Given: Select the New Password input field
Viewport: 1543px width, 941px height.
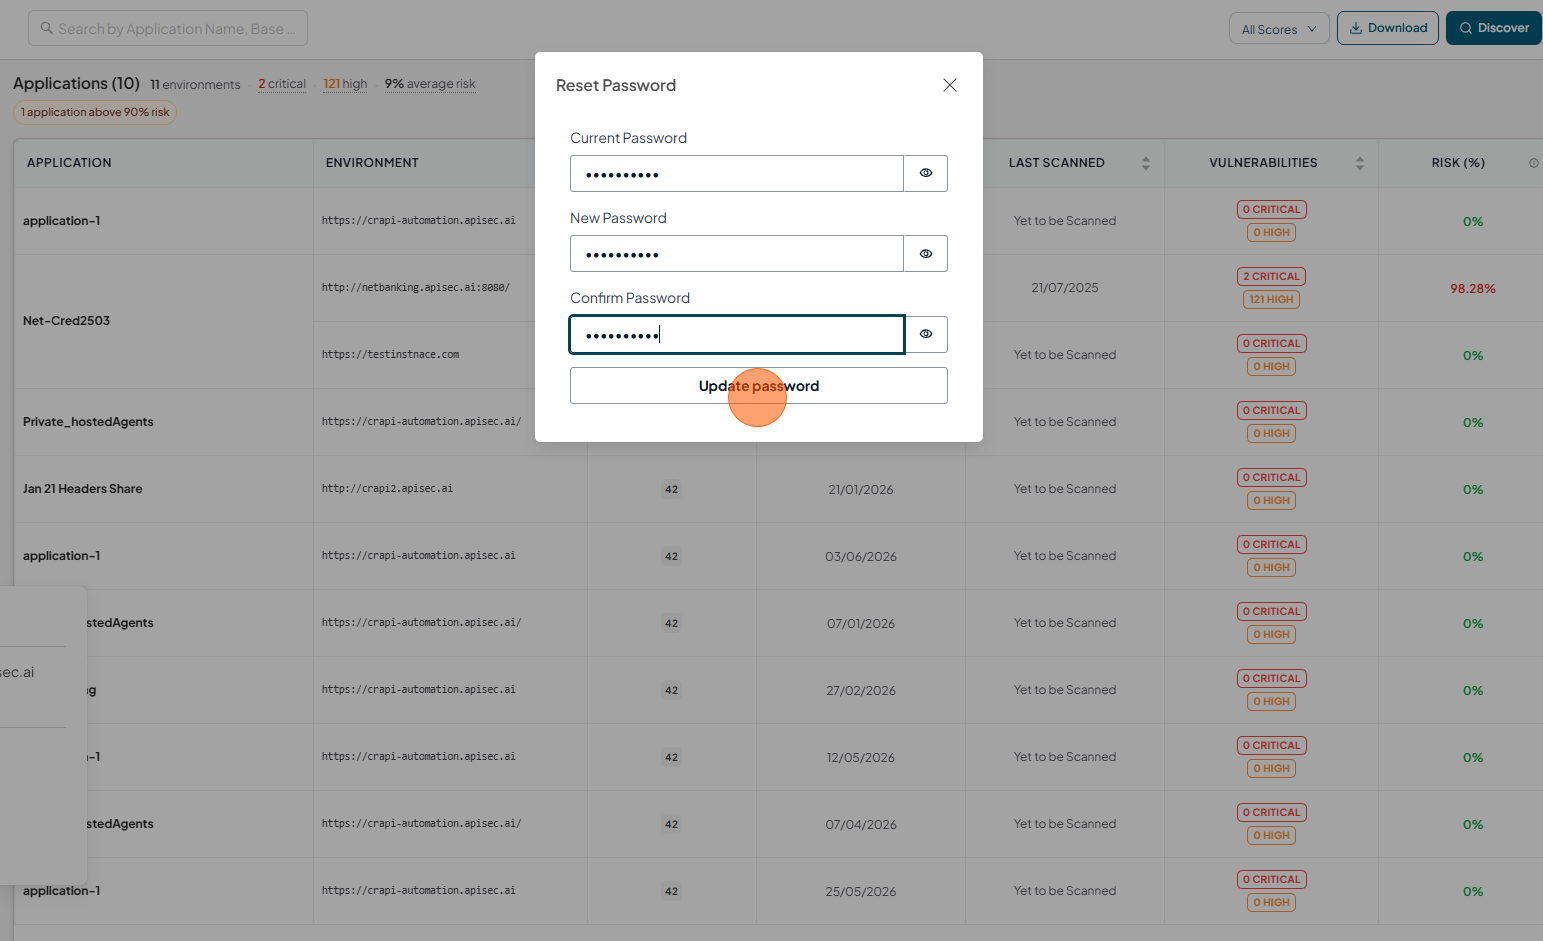Looking at the screenshot, I should tap(737, 254).
